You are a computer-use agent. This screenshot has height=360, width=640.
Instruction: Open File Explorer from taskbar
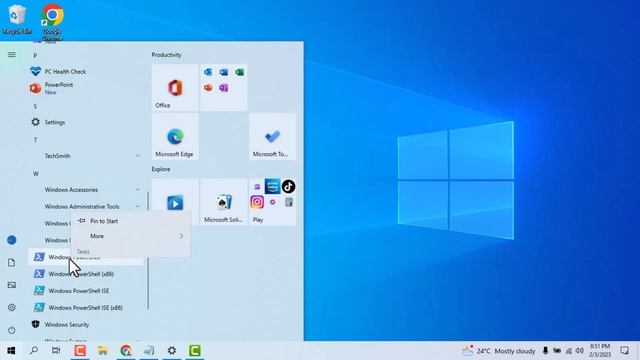tap(103, 351)
